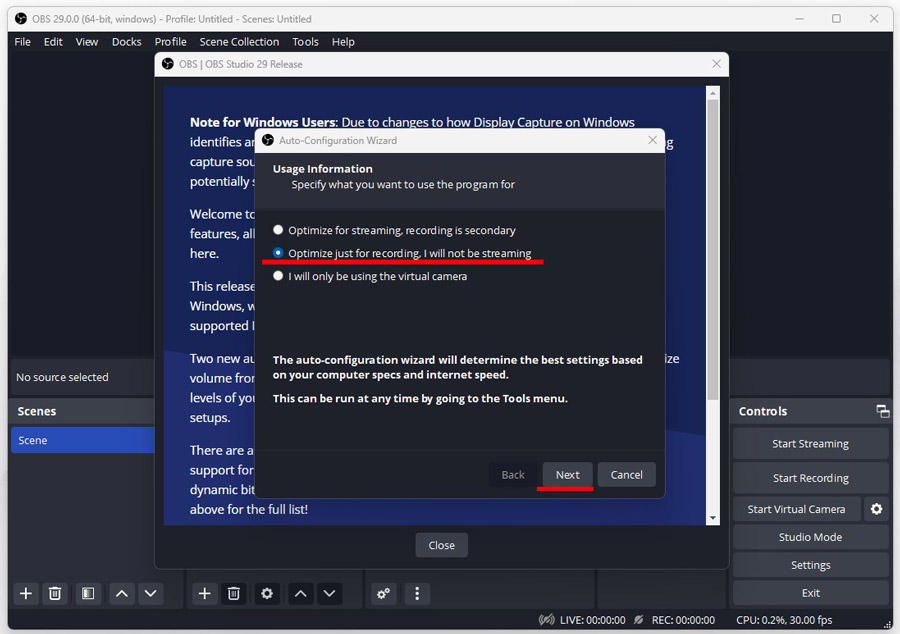This screenshot has width=900, height=634.
Task: Click Next in the Auto-Configuration Wizard
Action: click(568, 474)
